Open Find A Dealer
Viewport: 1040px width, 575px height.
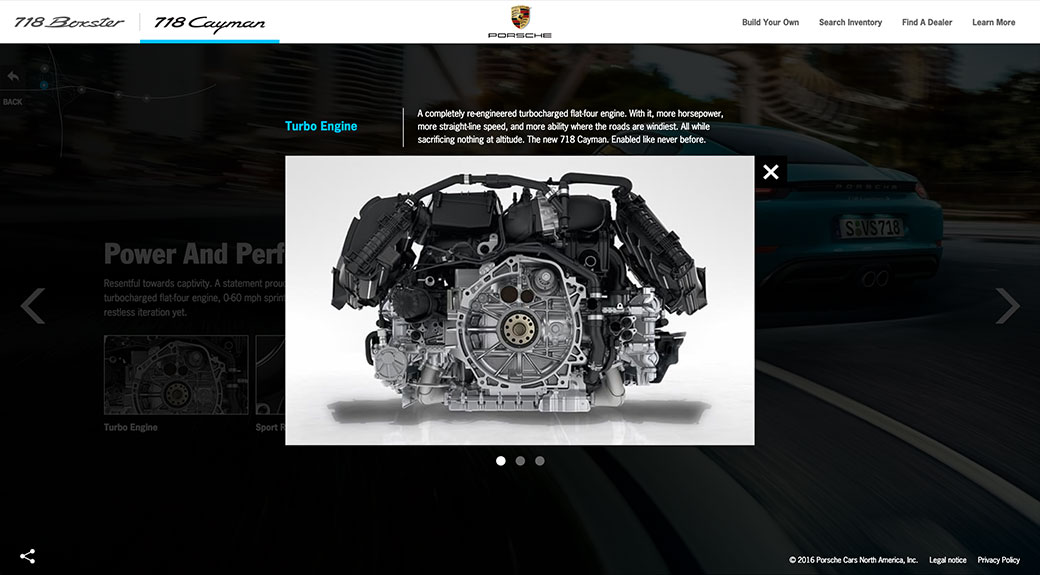(927, 22)
